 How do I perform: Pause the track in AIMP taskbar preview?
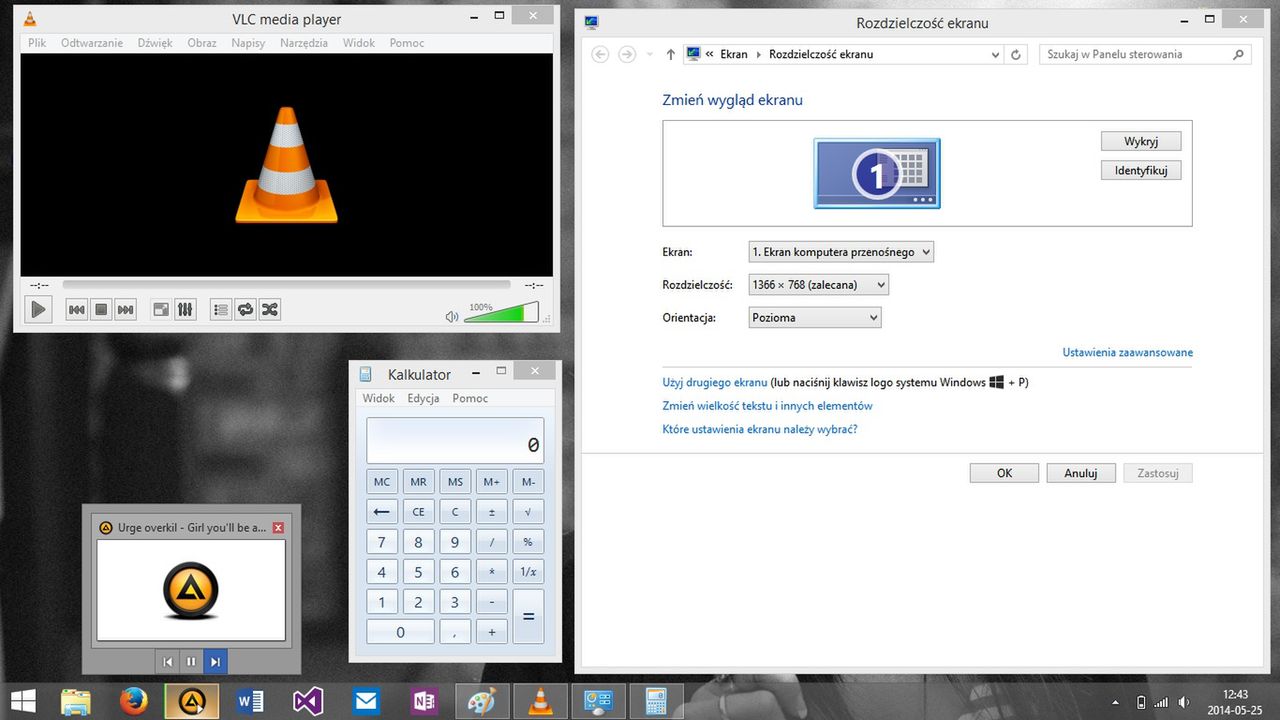[191, 661]
